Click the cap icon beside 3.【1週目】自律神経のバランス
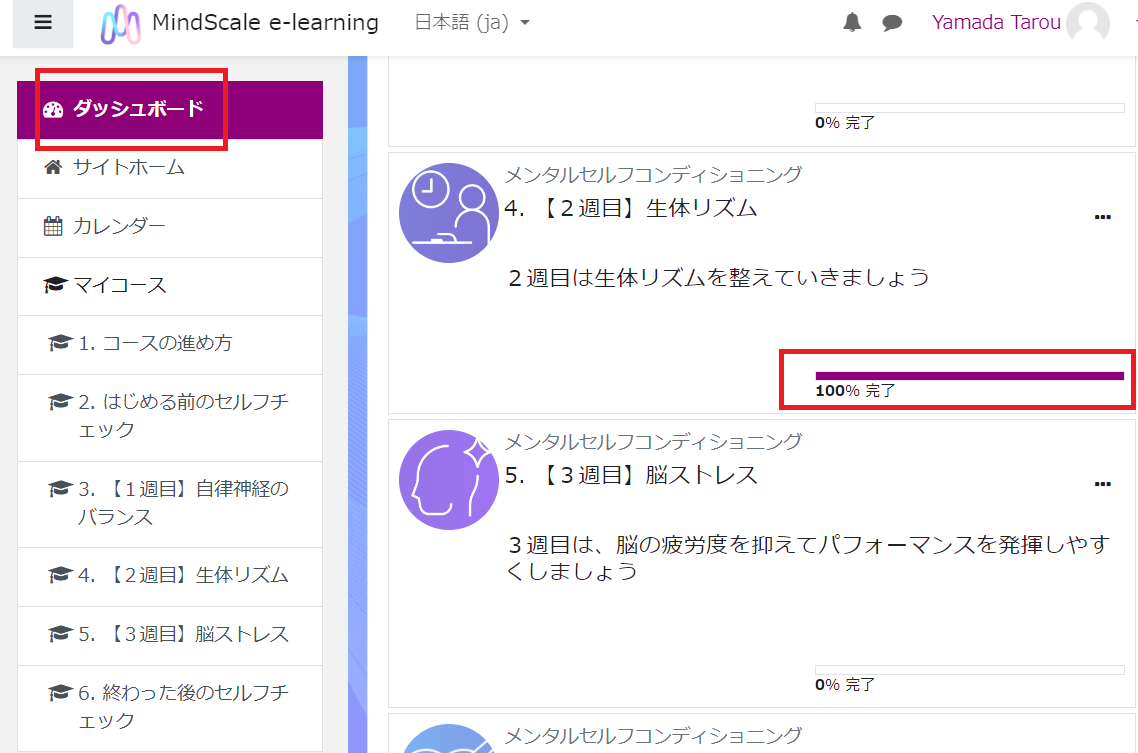1138x753 pixels. 60,488
